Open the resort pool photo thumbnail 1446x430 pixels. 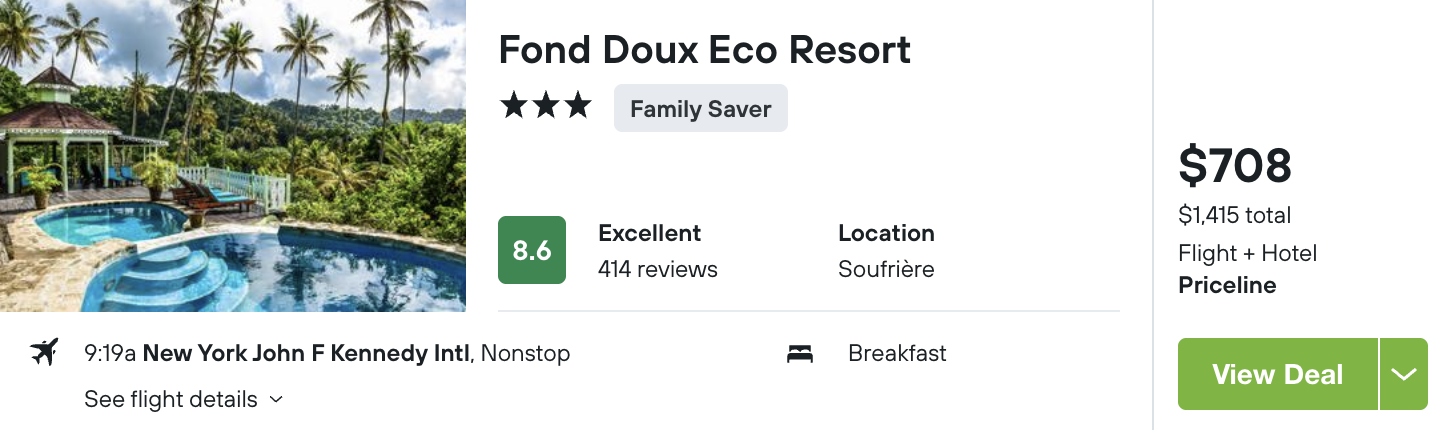click(x=233, y=156)
